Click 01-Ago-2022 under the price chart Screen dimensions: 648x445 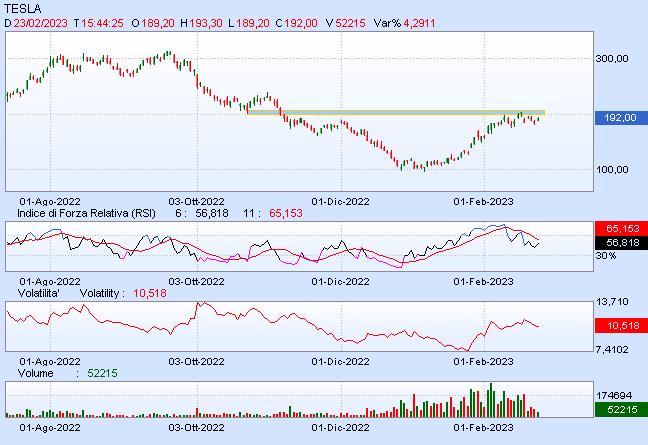pos(50,202)
